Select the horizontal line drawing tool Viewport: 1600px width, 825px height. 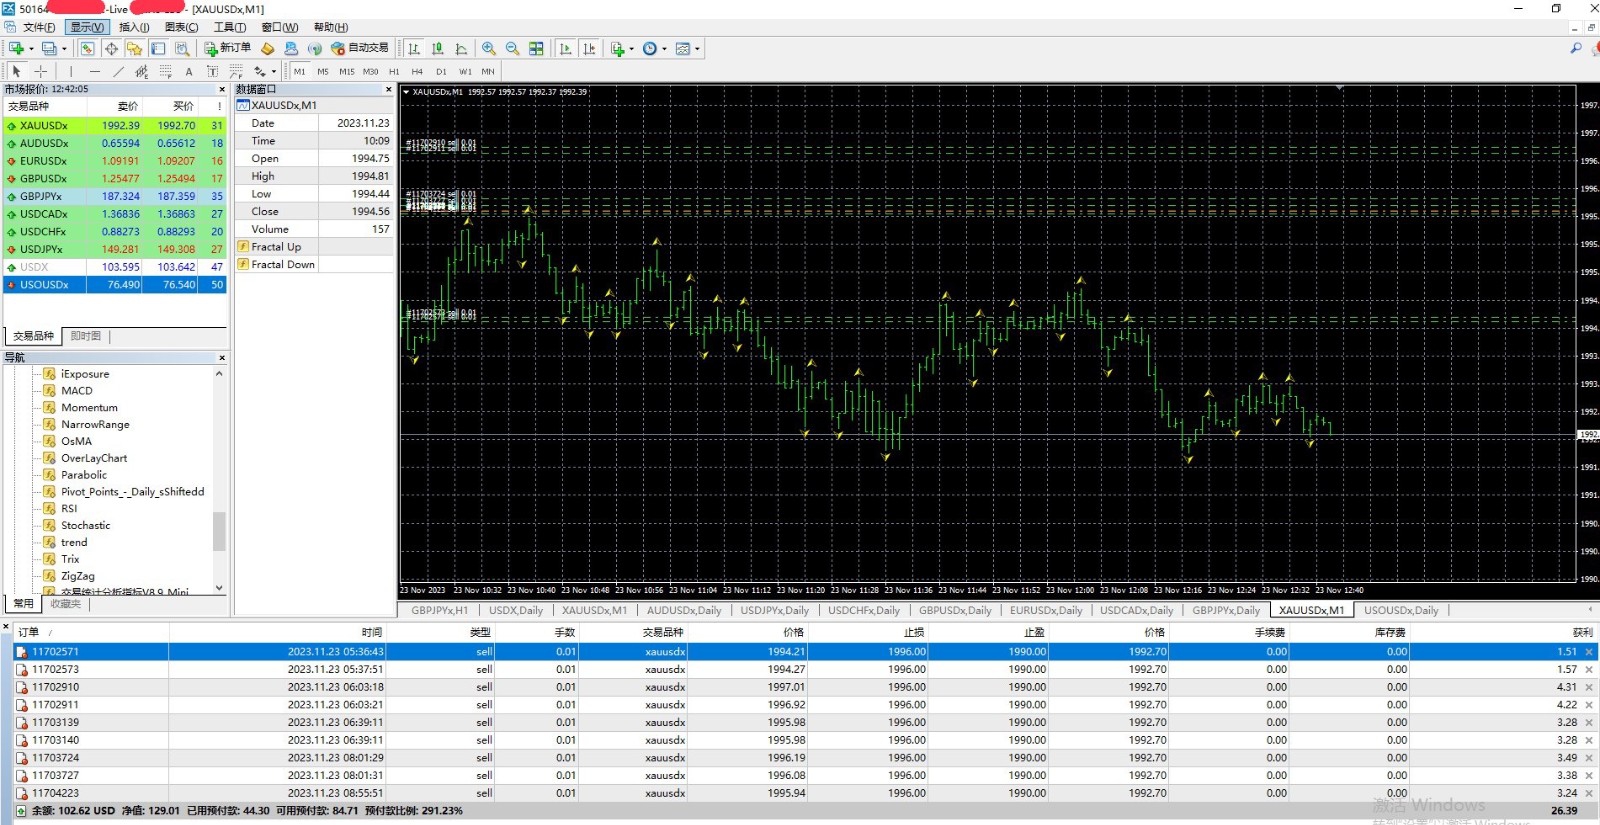click(94, 71)
